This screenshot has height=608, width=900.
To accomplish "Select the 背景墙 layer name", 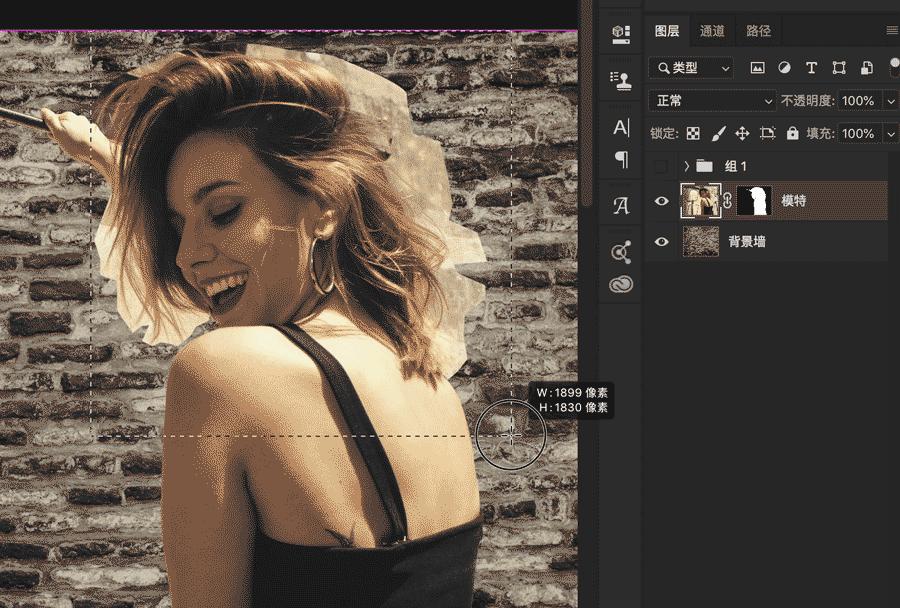I will pos(747,242).
